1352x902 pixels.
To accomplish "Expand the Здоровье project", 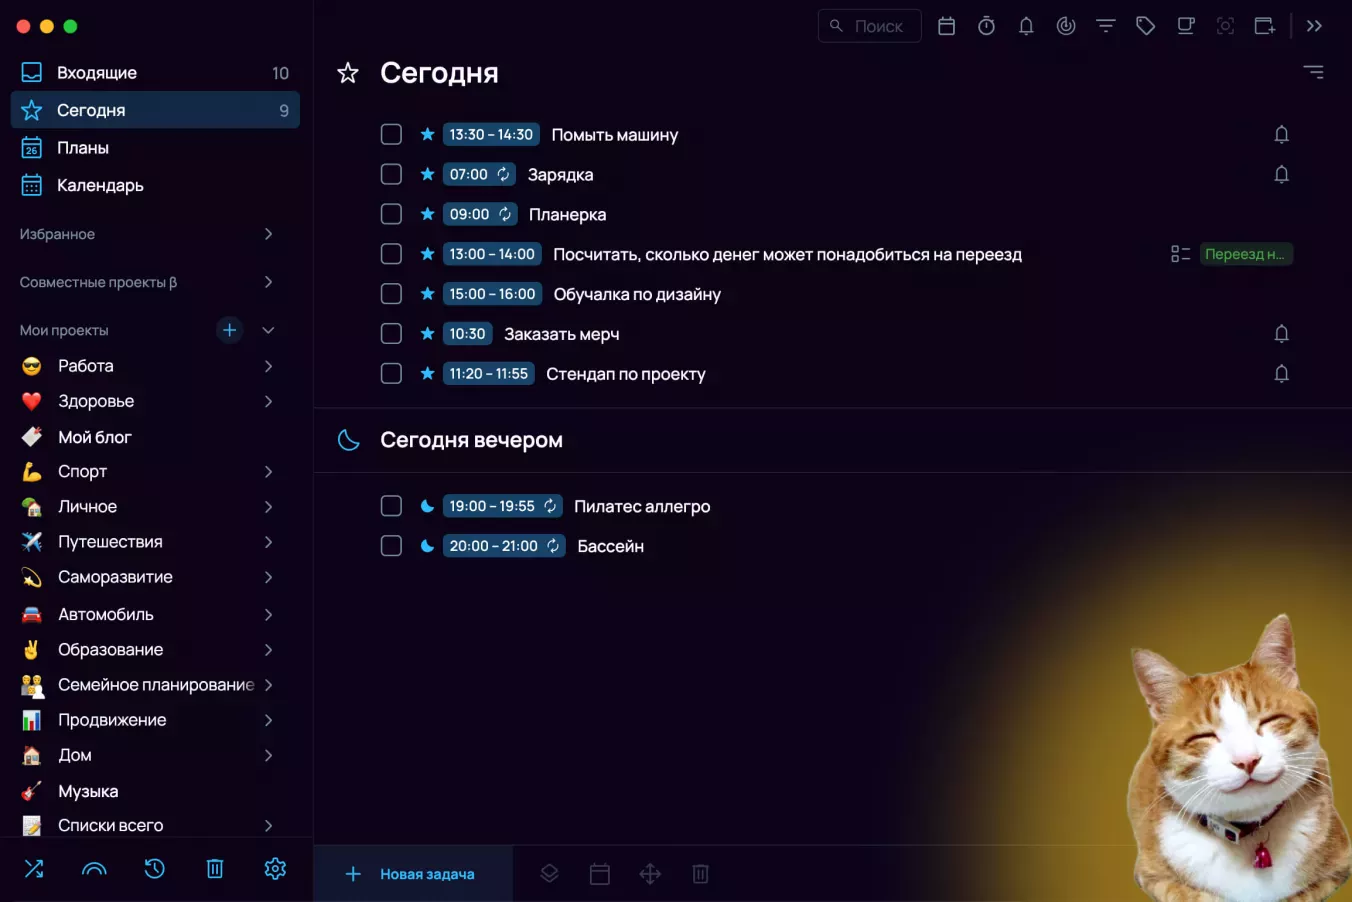I will pyautogui.click(x=268, y=401).
